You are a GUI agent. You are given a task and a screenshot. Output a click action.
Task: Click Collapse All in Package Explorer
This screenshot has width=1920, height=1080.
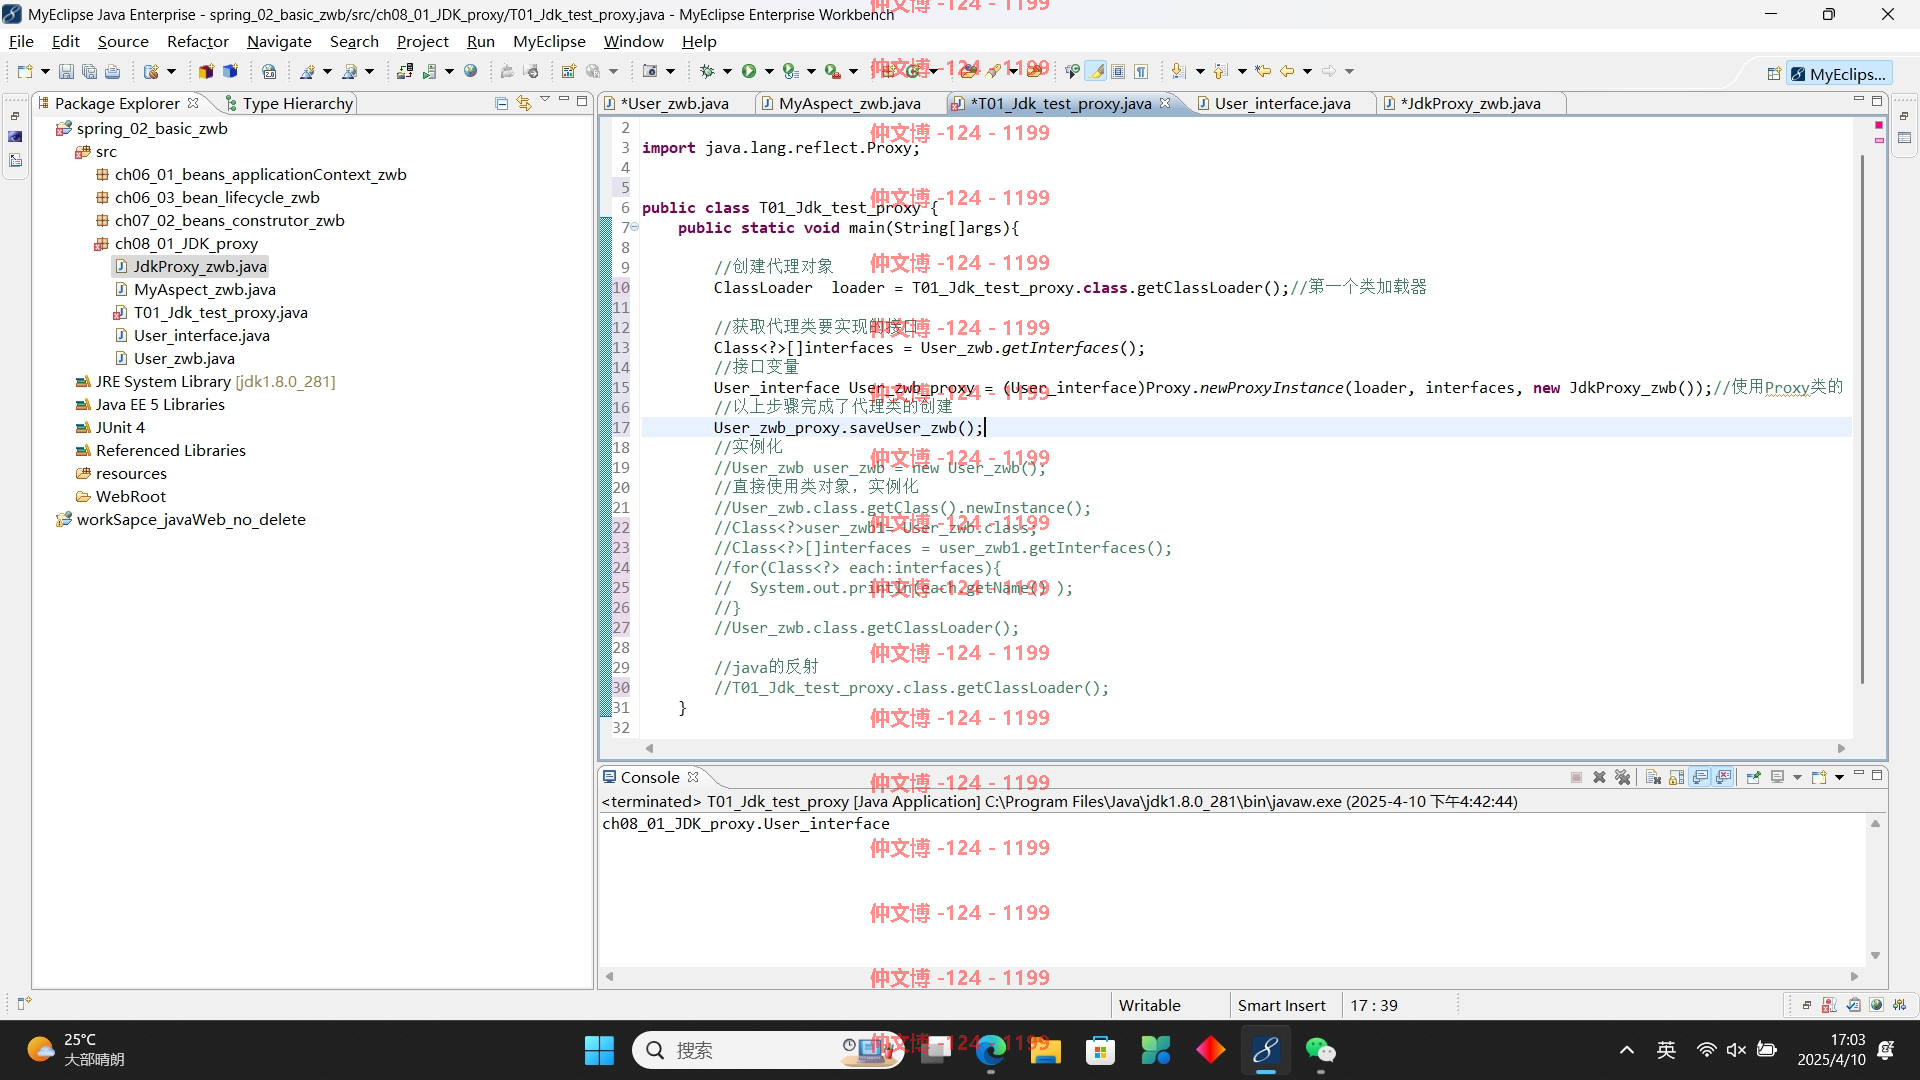point(502,103)
